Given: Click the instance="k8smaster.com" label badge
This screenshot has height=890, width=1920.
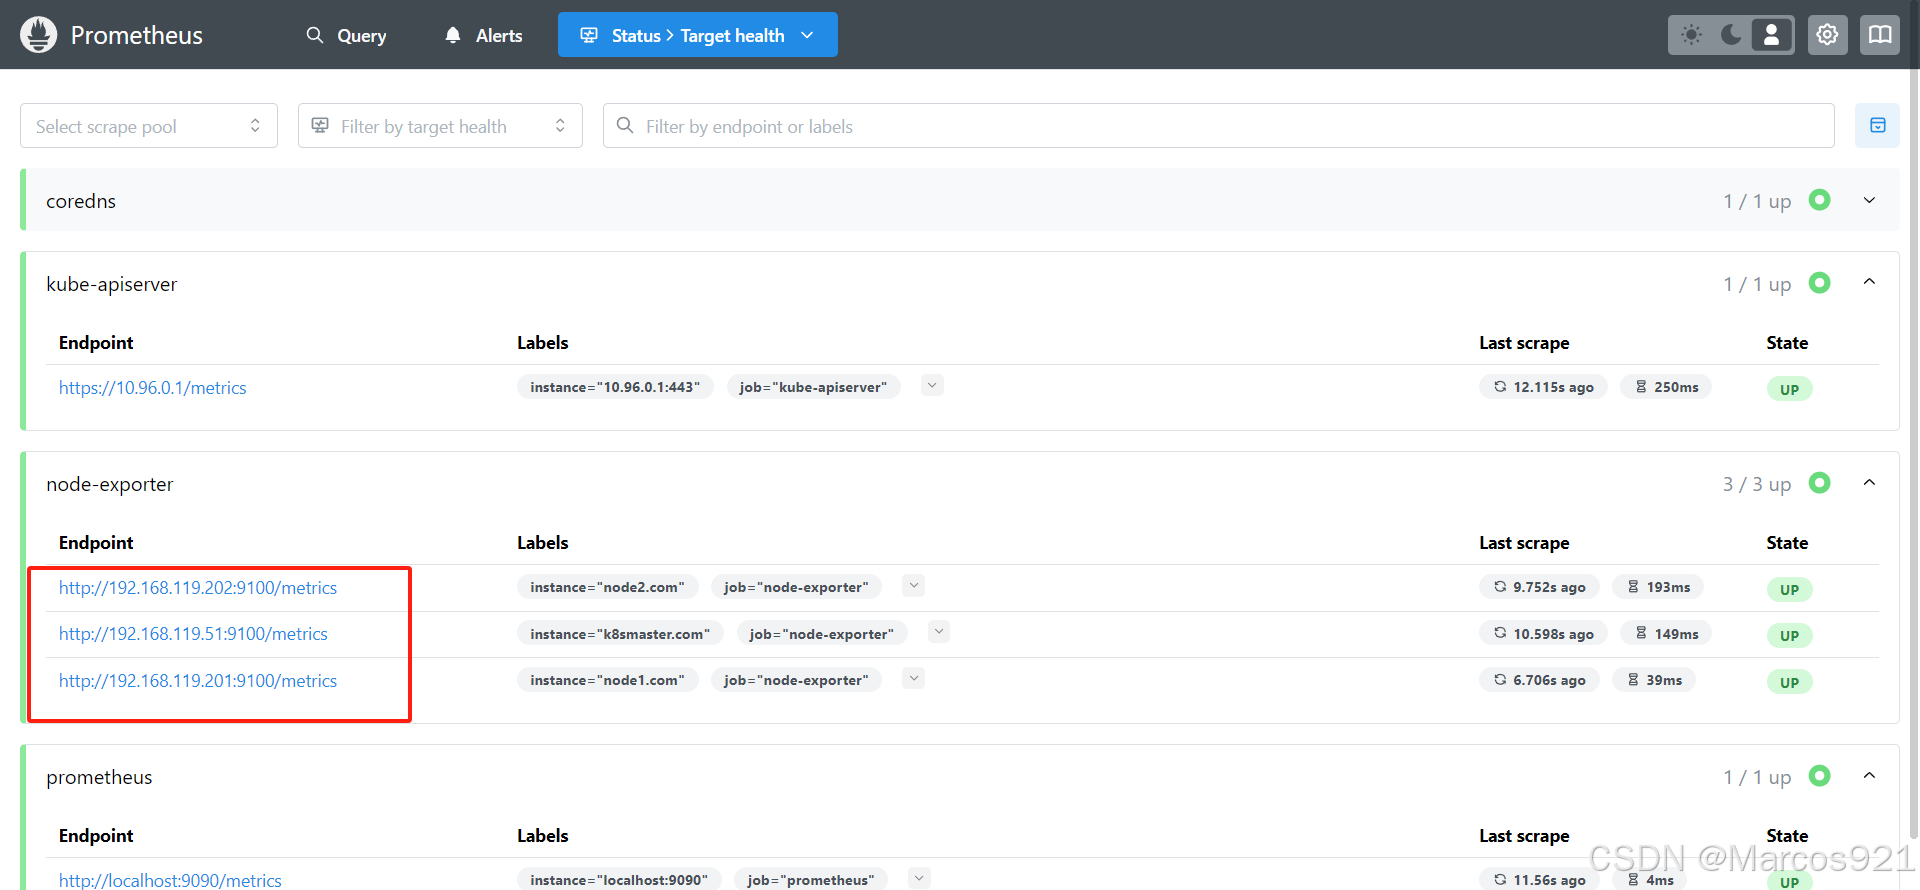Looking at the screenshot, I should tap(620, 634).
